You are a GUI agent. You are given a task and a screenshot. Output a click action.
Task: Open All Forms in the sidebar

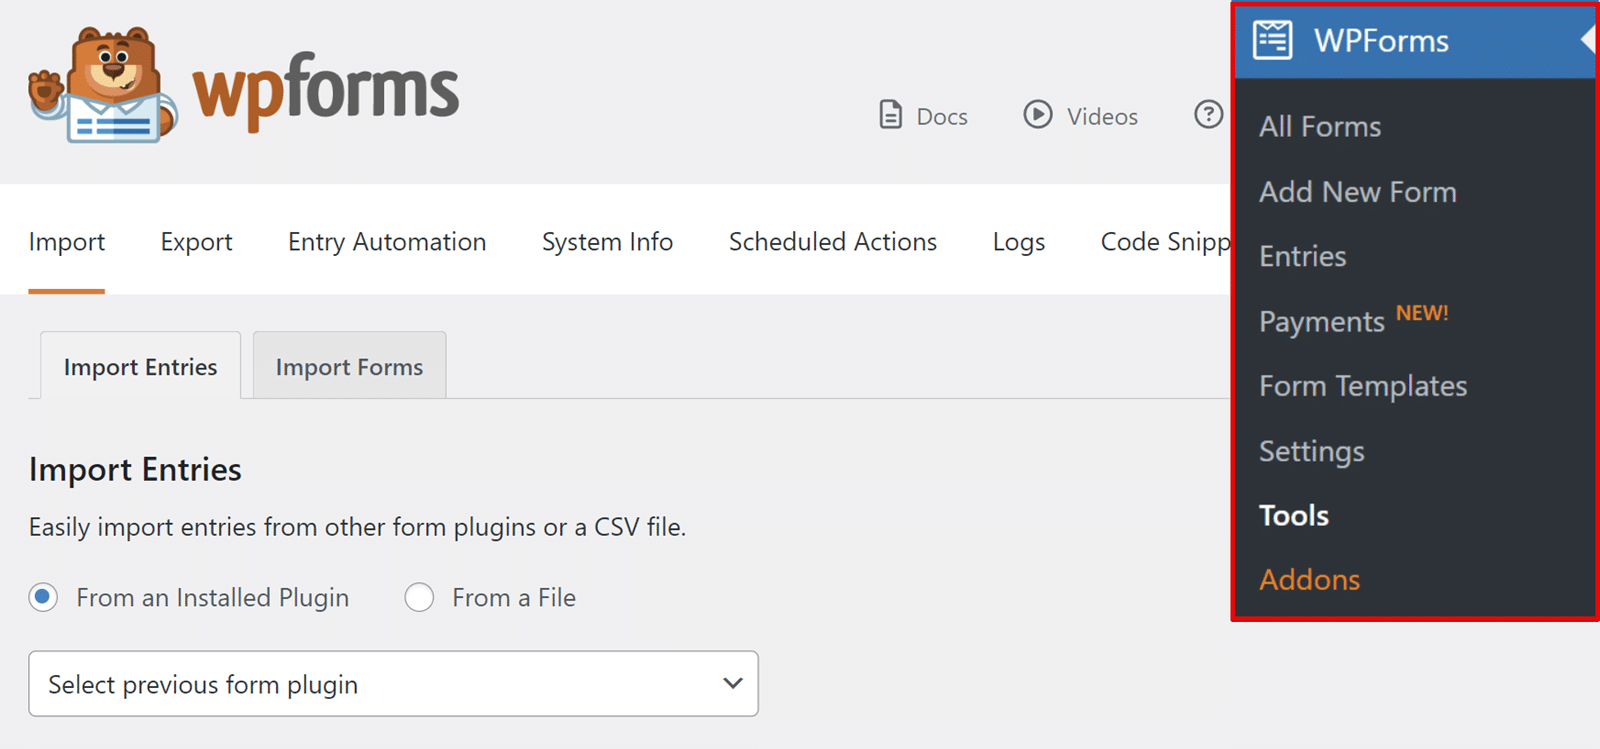[1320, 127]
